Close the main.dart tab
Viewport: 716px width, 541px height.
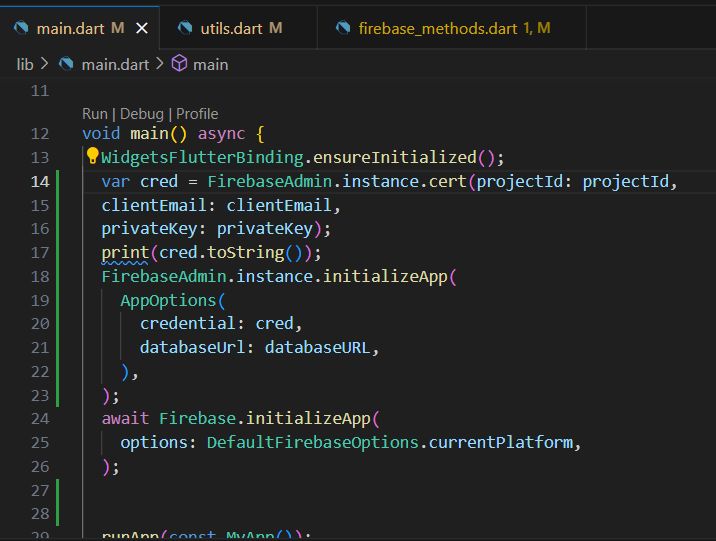pos(142,29)
